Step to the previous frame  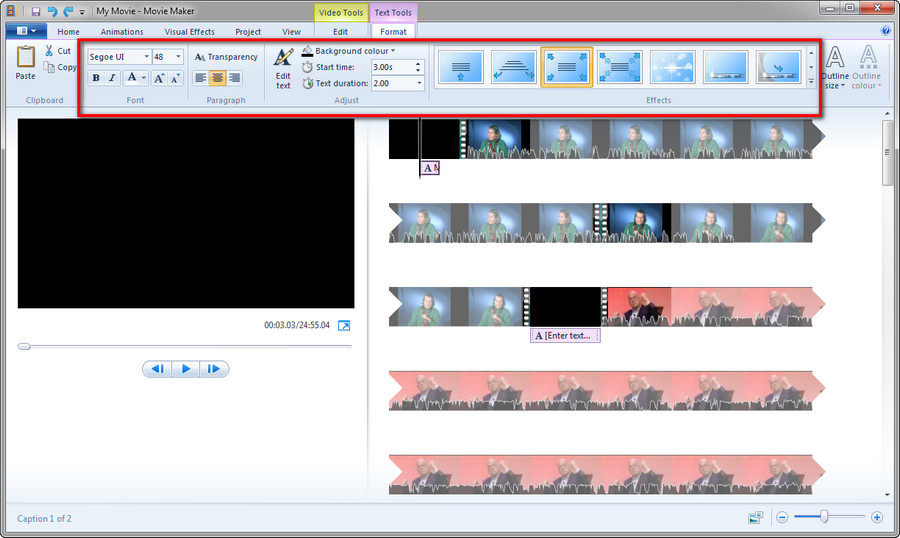157,369
